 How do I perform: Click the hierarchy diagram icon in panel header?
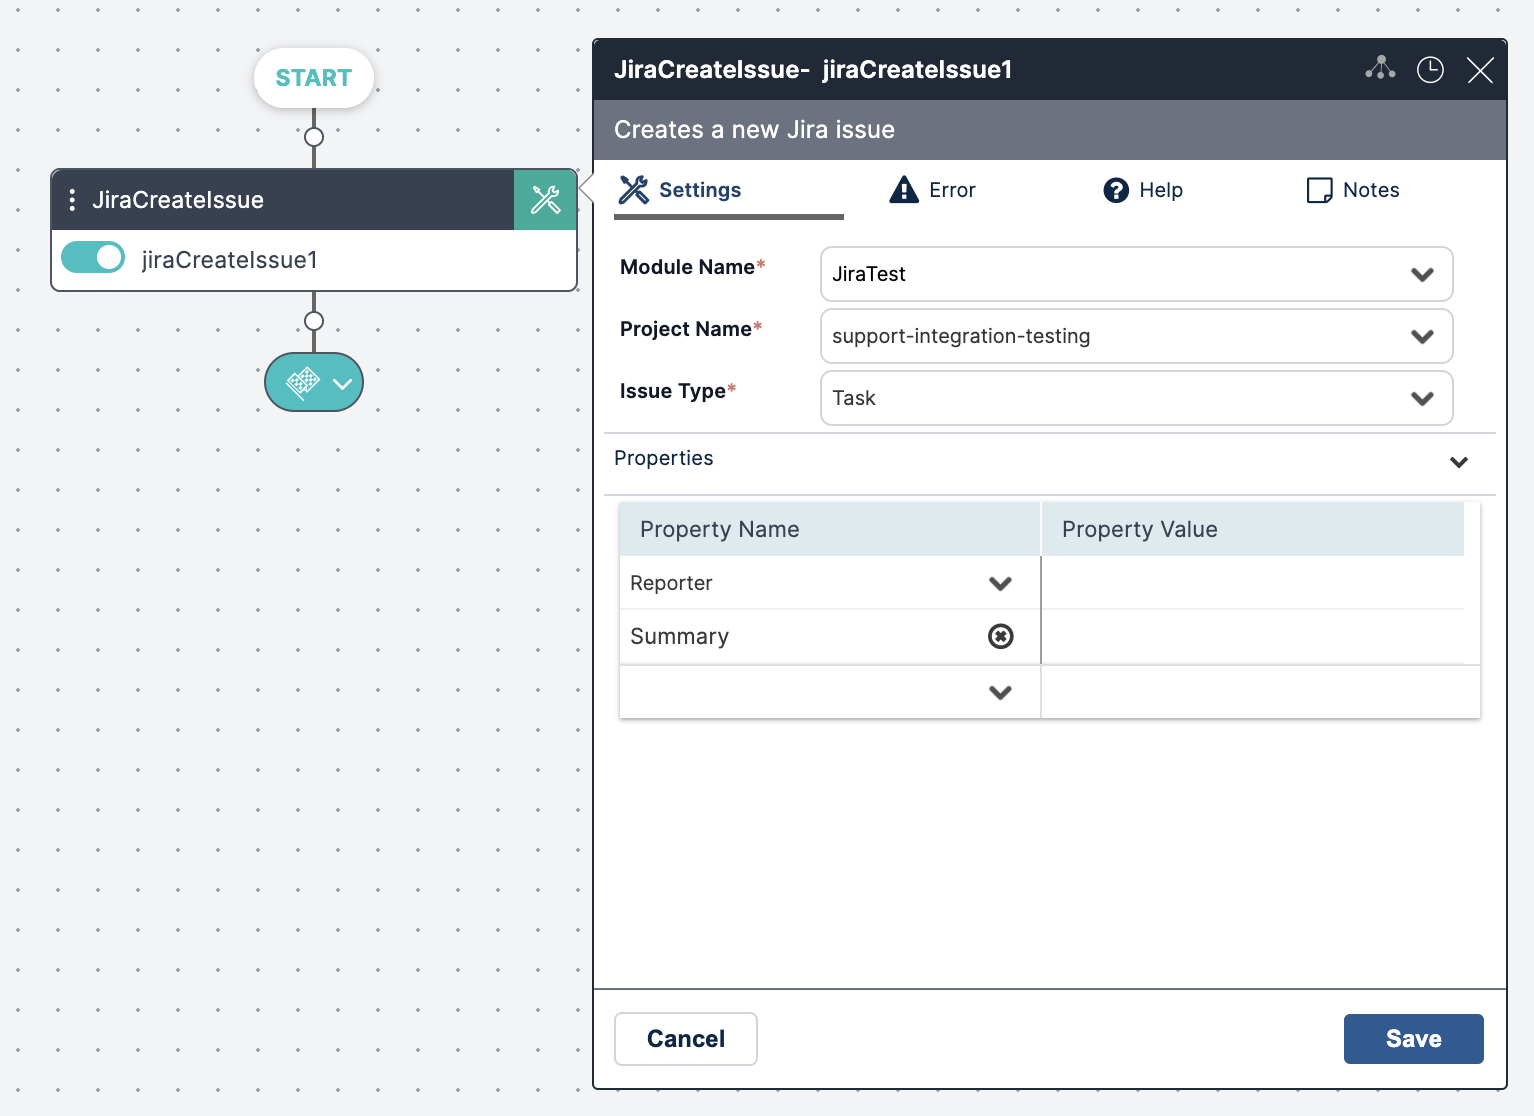coord(1380,69)
